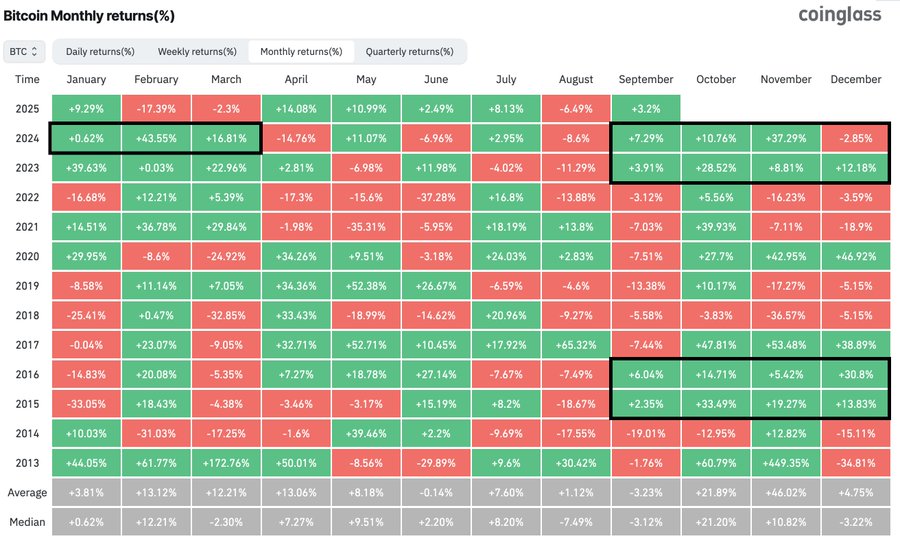Open the BTC coin selector dropdown

(x=25, y=51)
